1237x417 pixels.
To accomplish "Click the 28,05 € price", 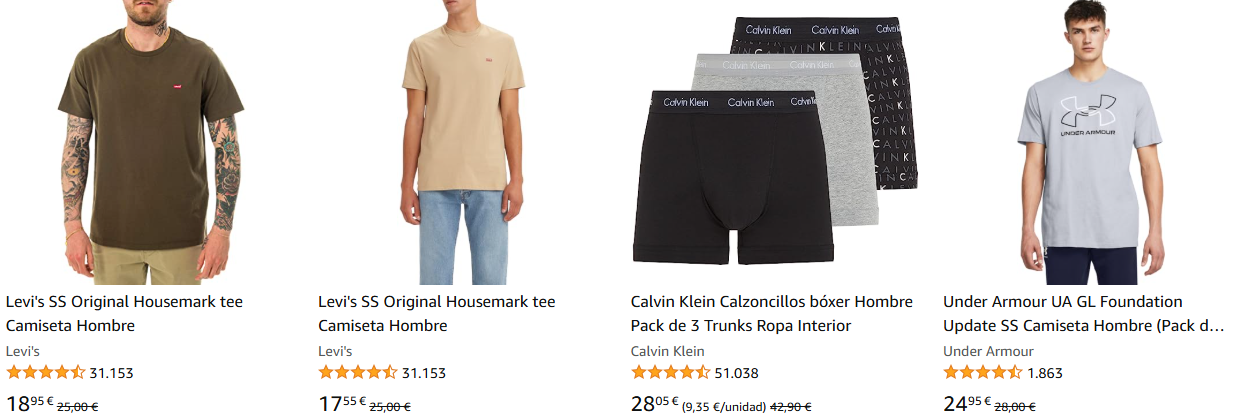I will coord(654,404).
